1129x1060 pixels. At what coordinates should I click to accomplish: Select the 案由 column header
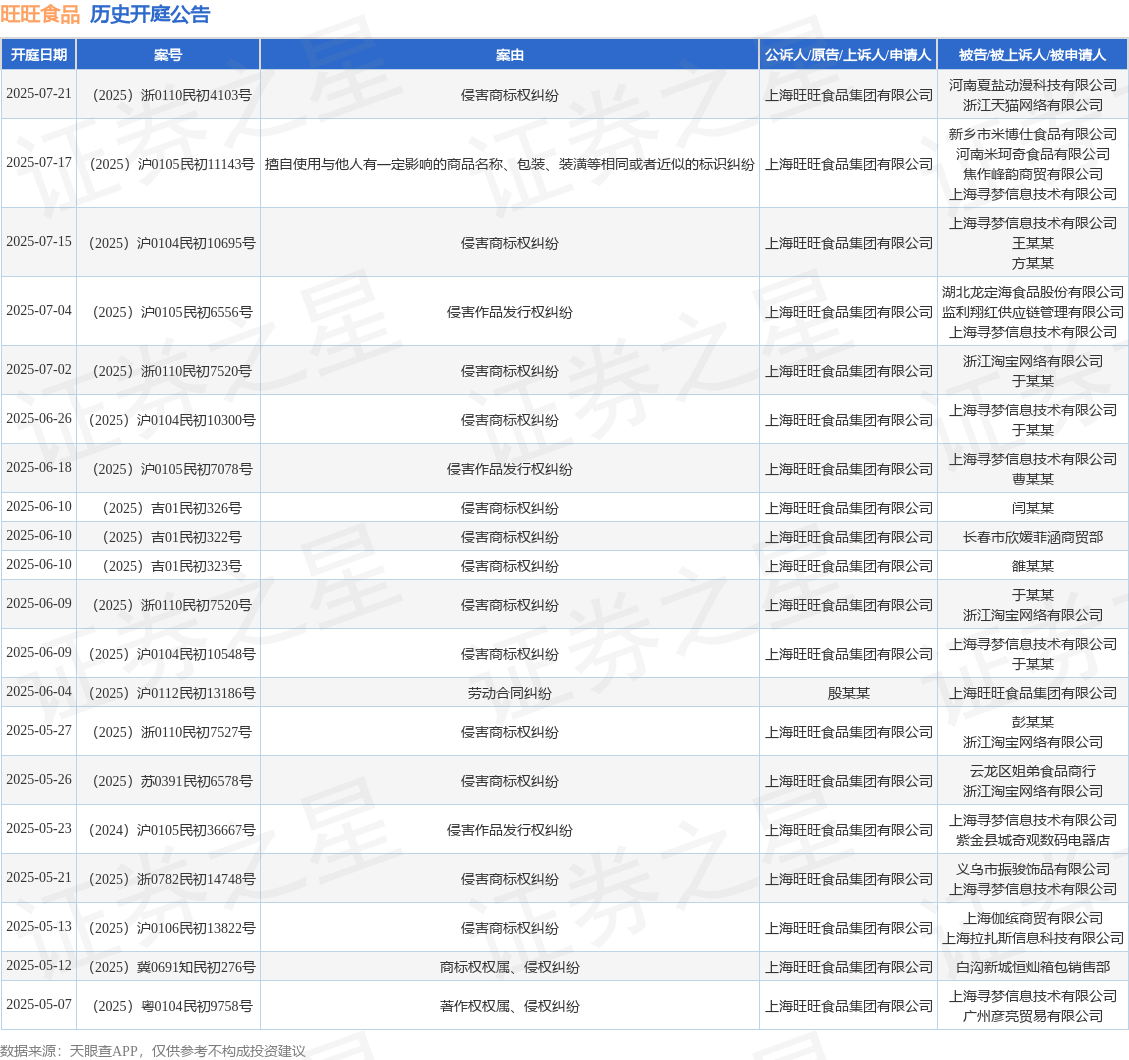pos(510,55)
